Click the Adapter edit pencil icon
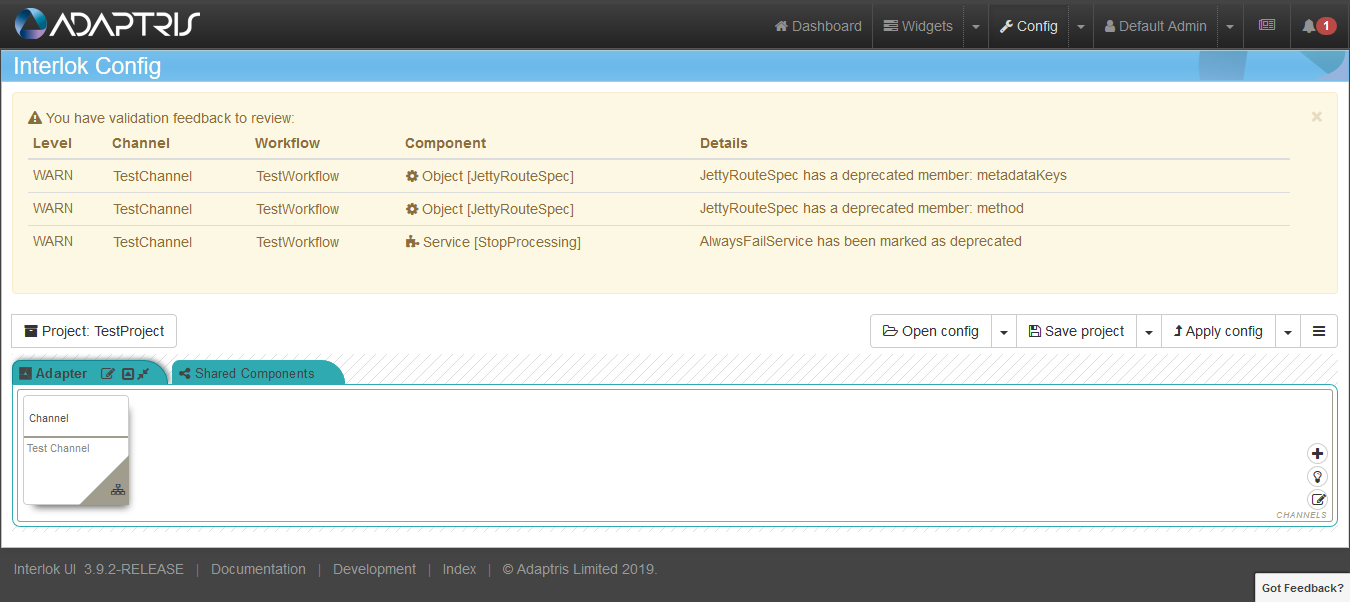1350x602 pixels. click(x=108, y=374)
